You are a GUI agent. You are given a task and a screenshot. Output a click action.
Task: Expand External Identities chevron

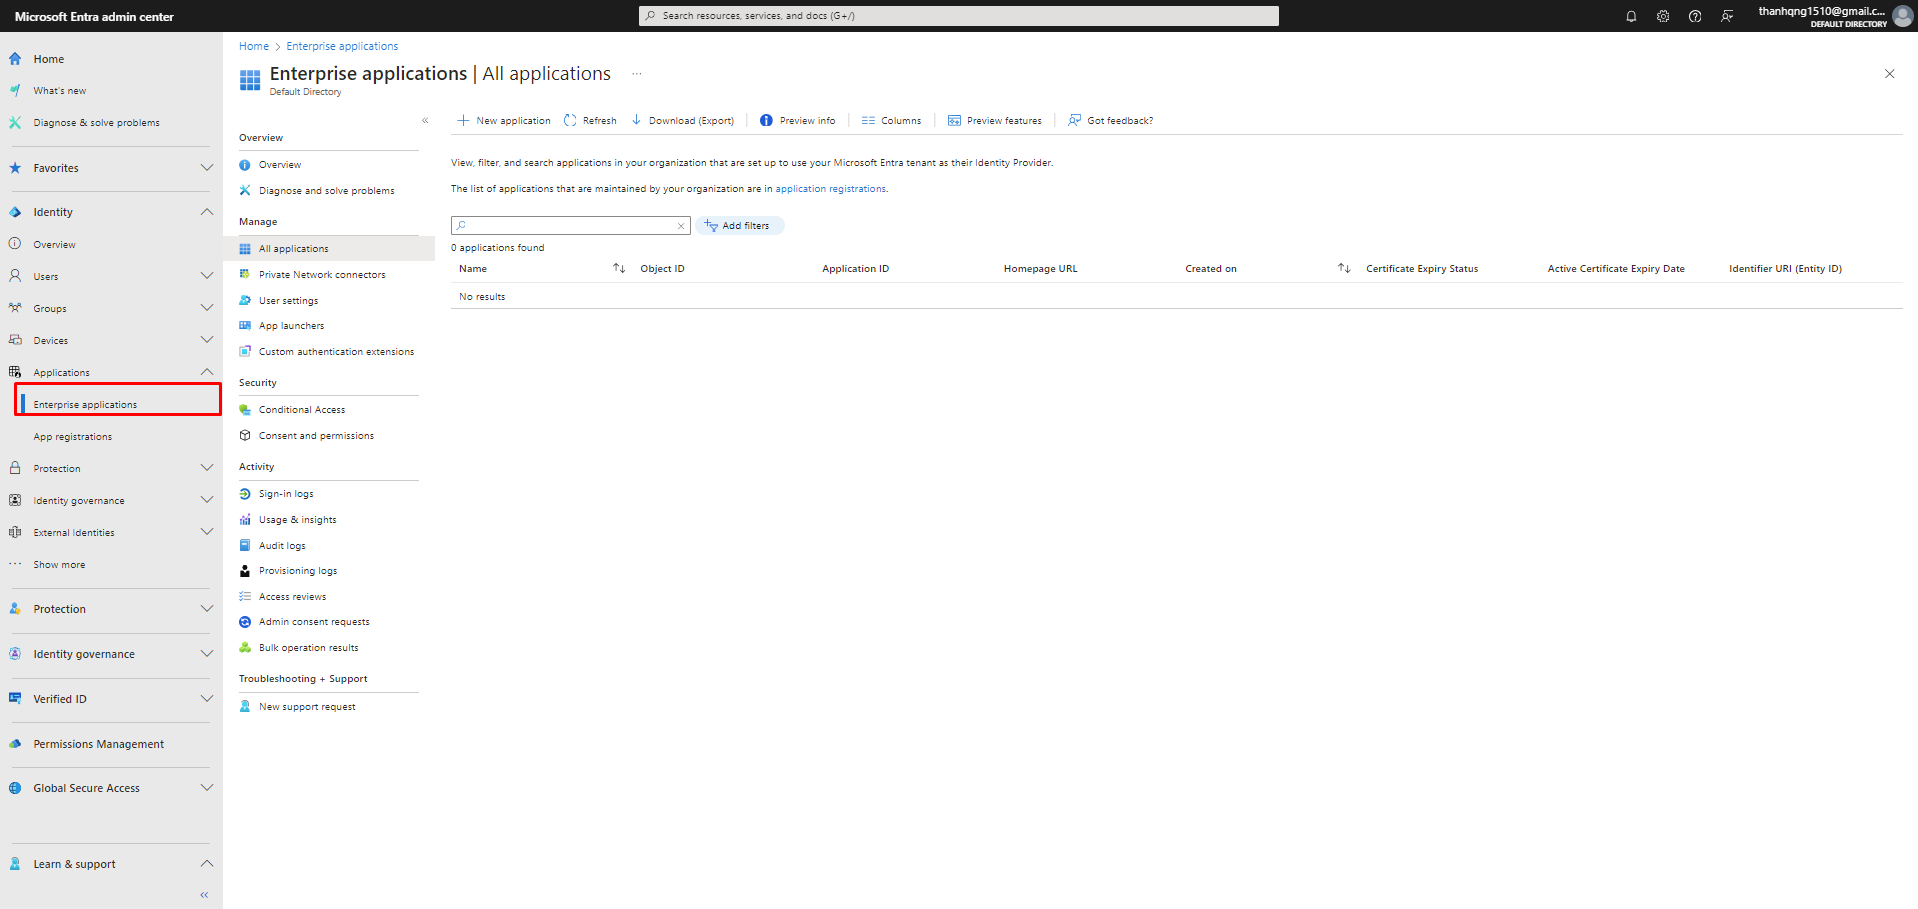tap(207, 532)
